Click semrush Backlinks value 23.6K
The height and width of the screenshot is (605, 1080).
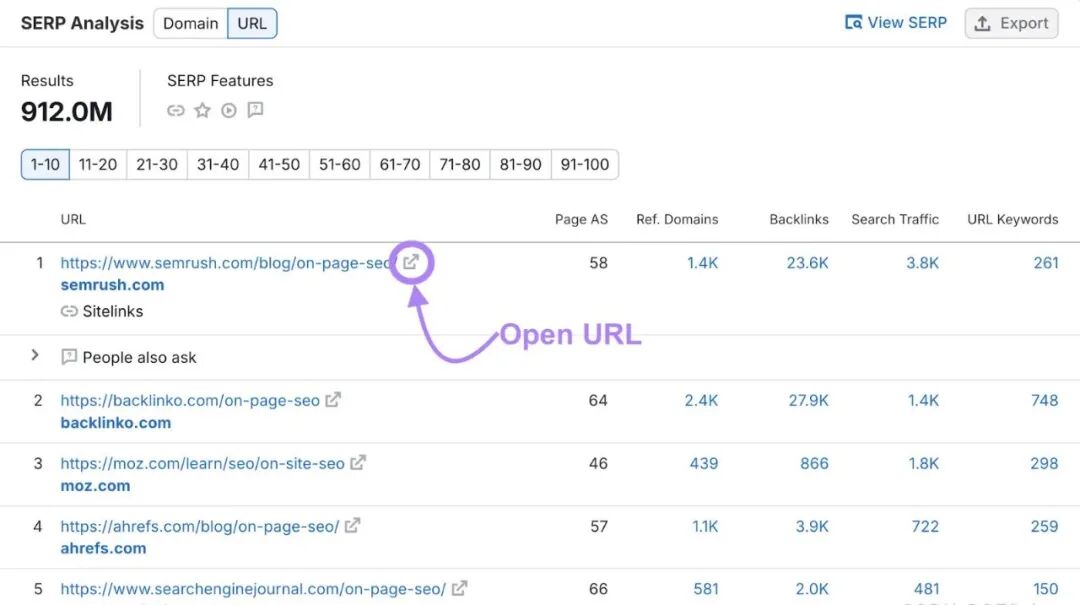point(807,263)
